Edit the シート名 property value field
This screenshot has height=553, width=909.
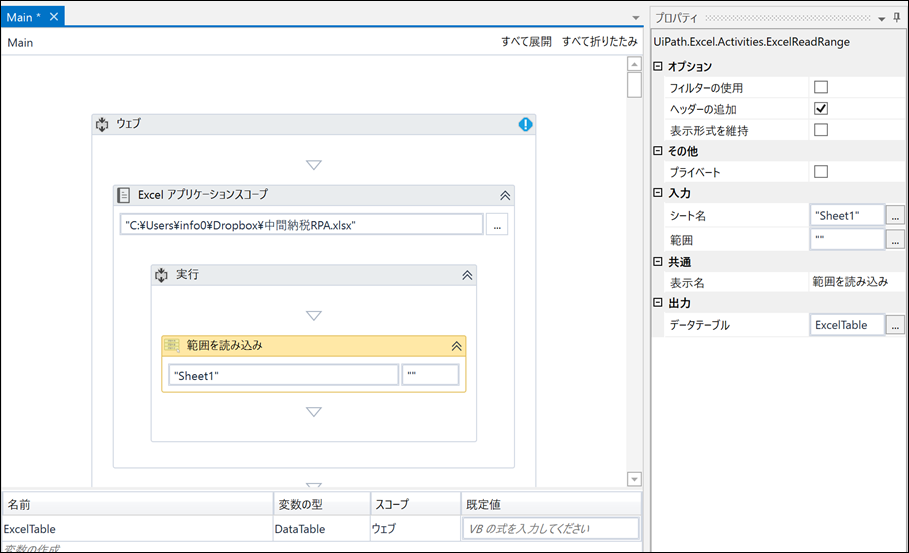847,215
